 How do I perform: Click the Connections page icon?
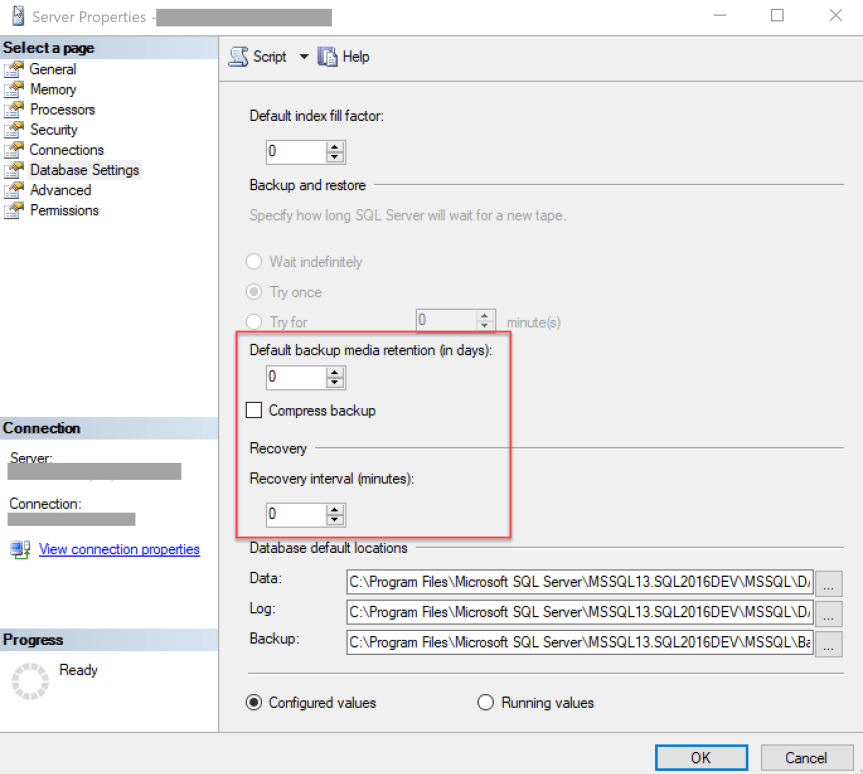coord(14,150)
